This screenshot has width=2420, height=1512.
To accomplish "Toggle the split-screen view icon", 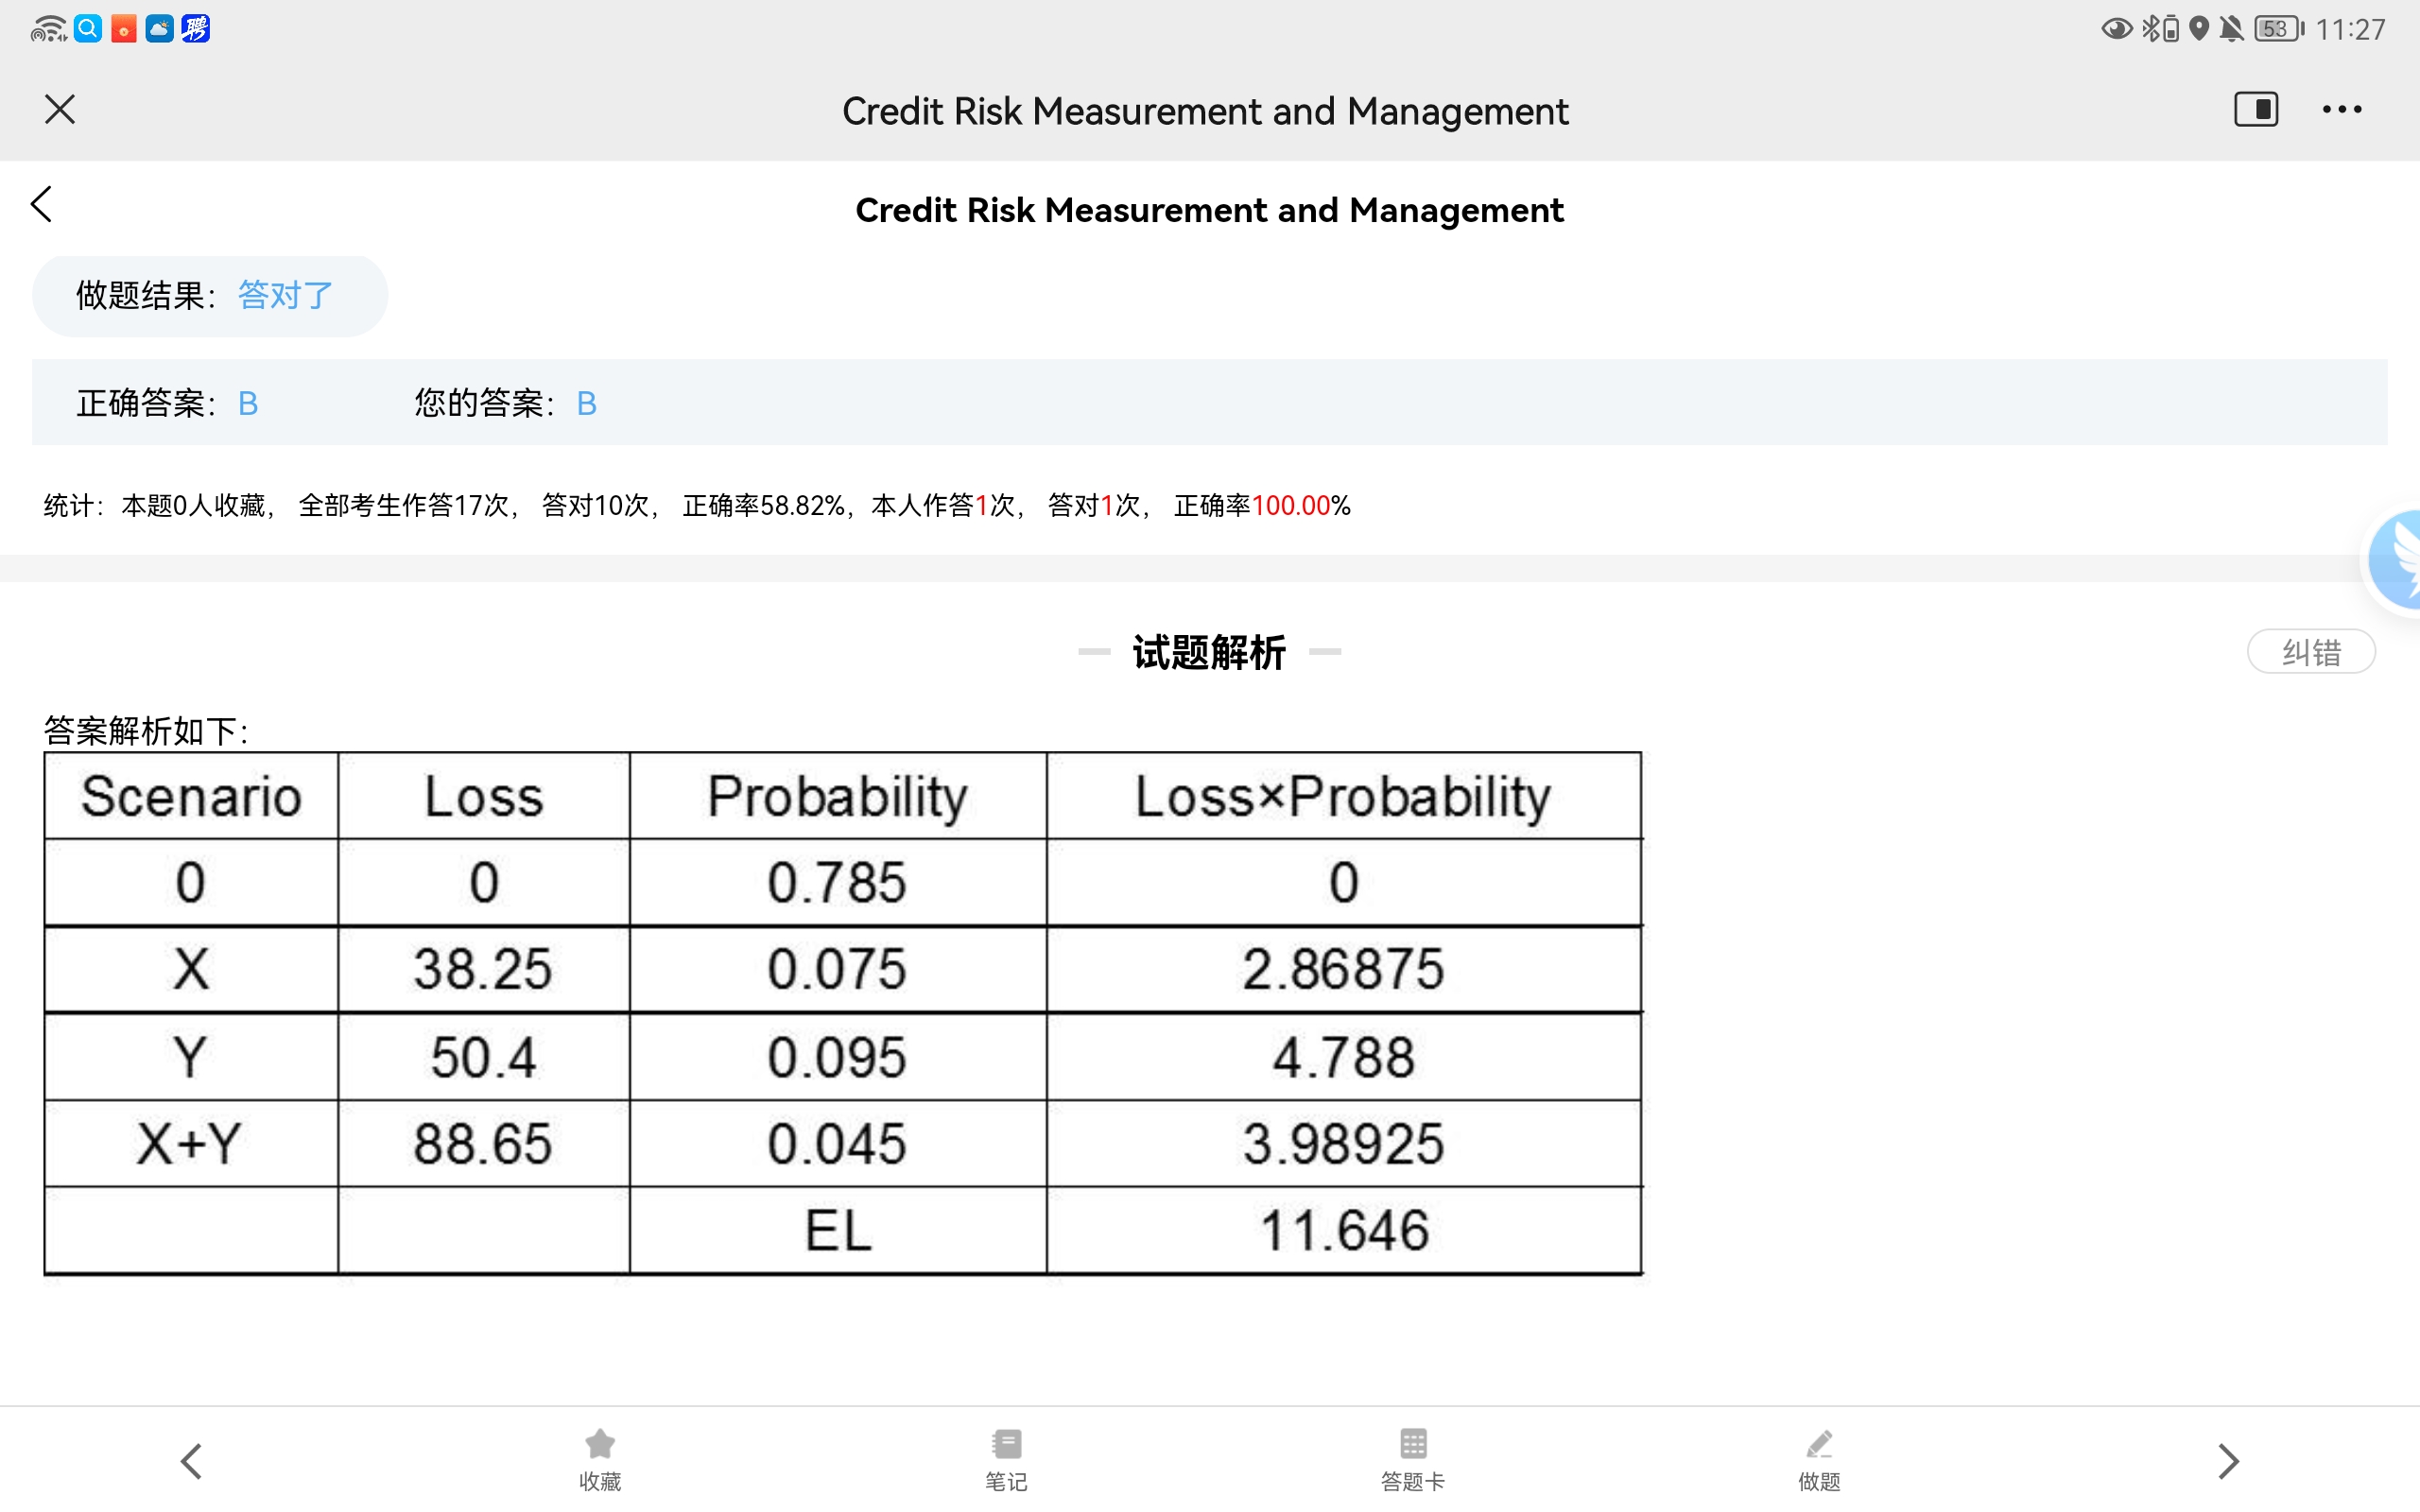I will point(2256,109).
